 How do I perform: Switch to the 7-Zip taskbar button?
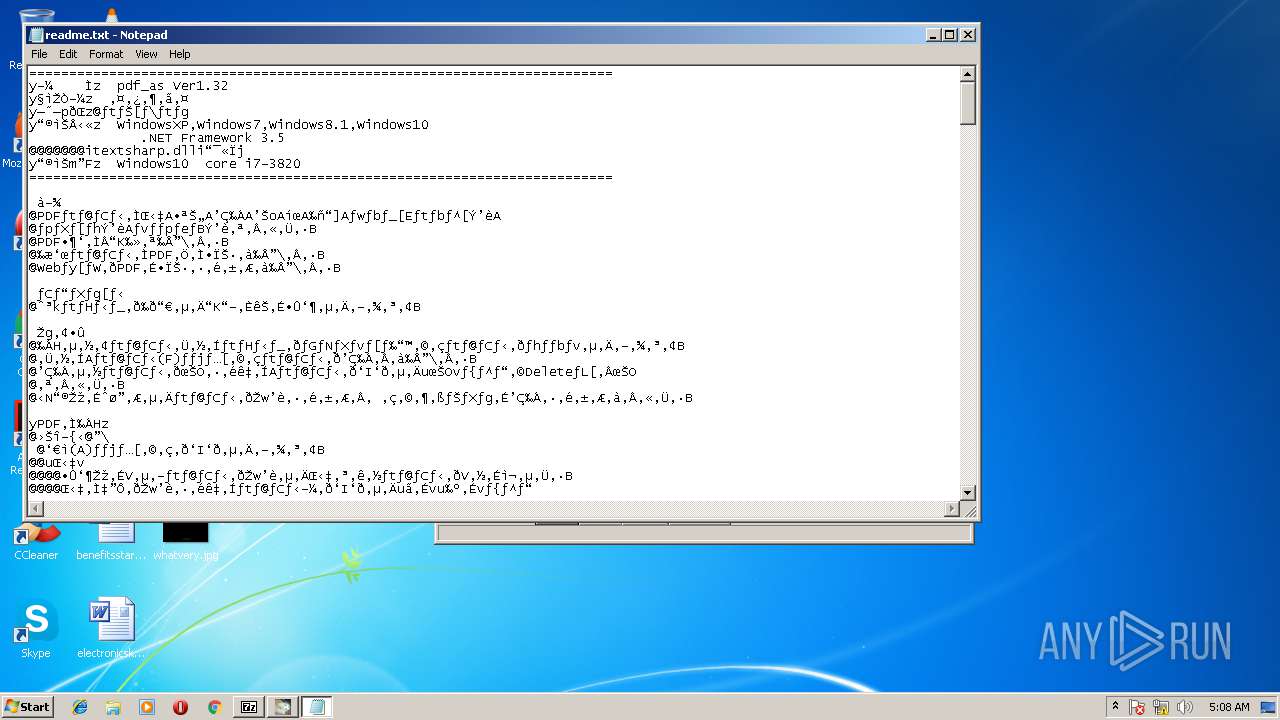249,707
